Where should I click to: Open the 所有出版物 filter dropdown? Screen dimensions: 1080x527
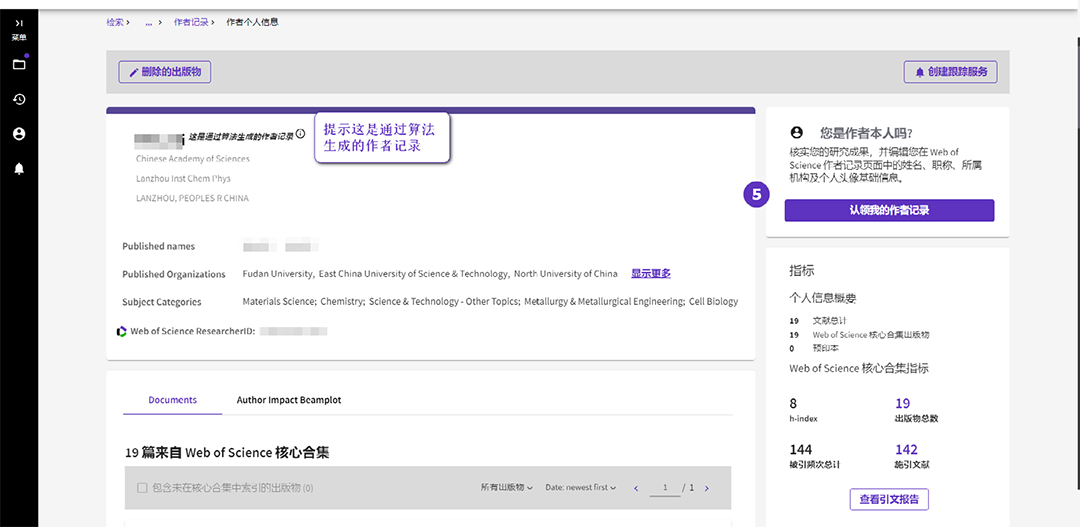point(507,488)
